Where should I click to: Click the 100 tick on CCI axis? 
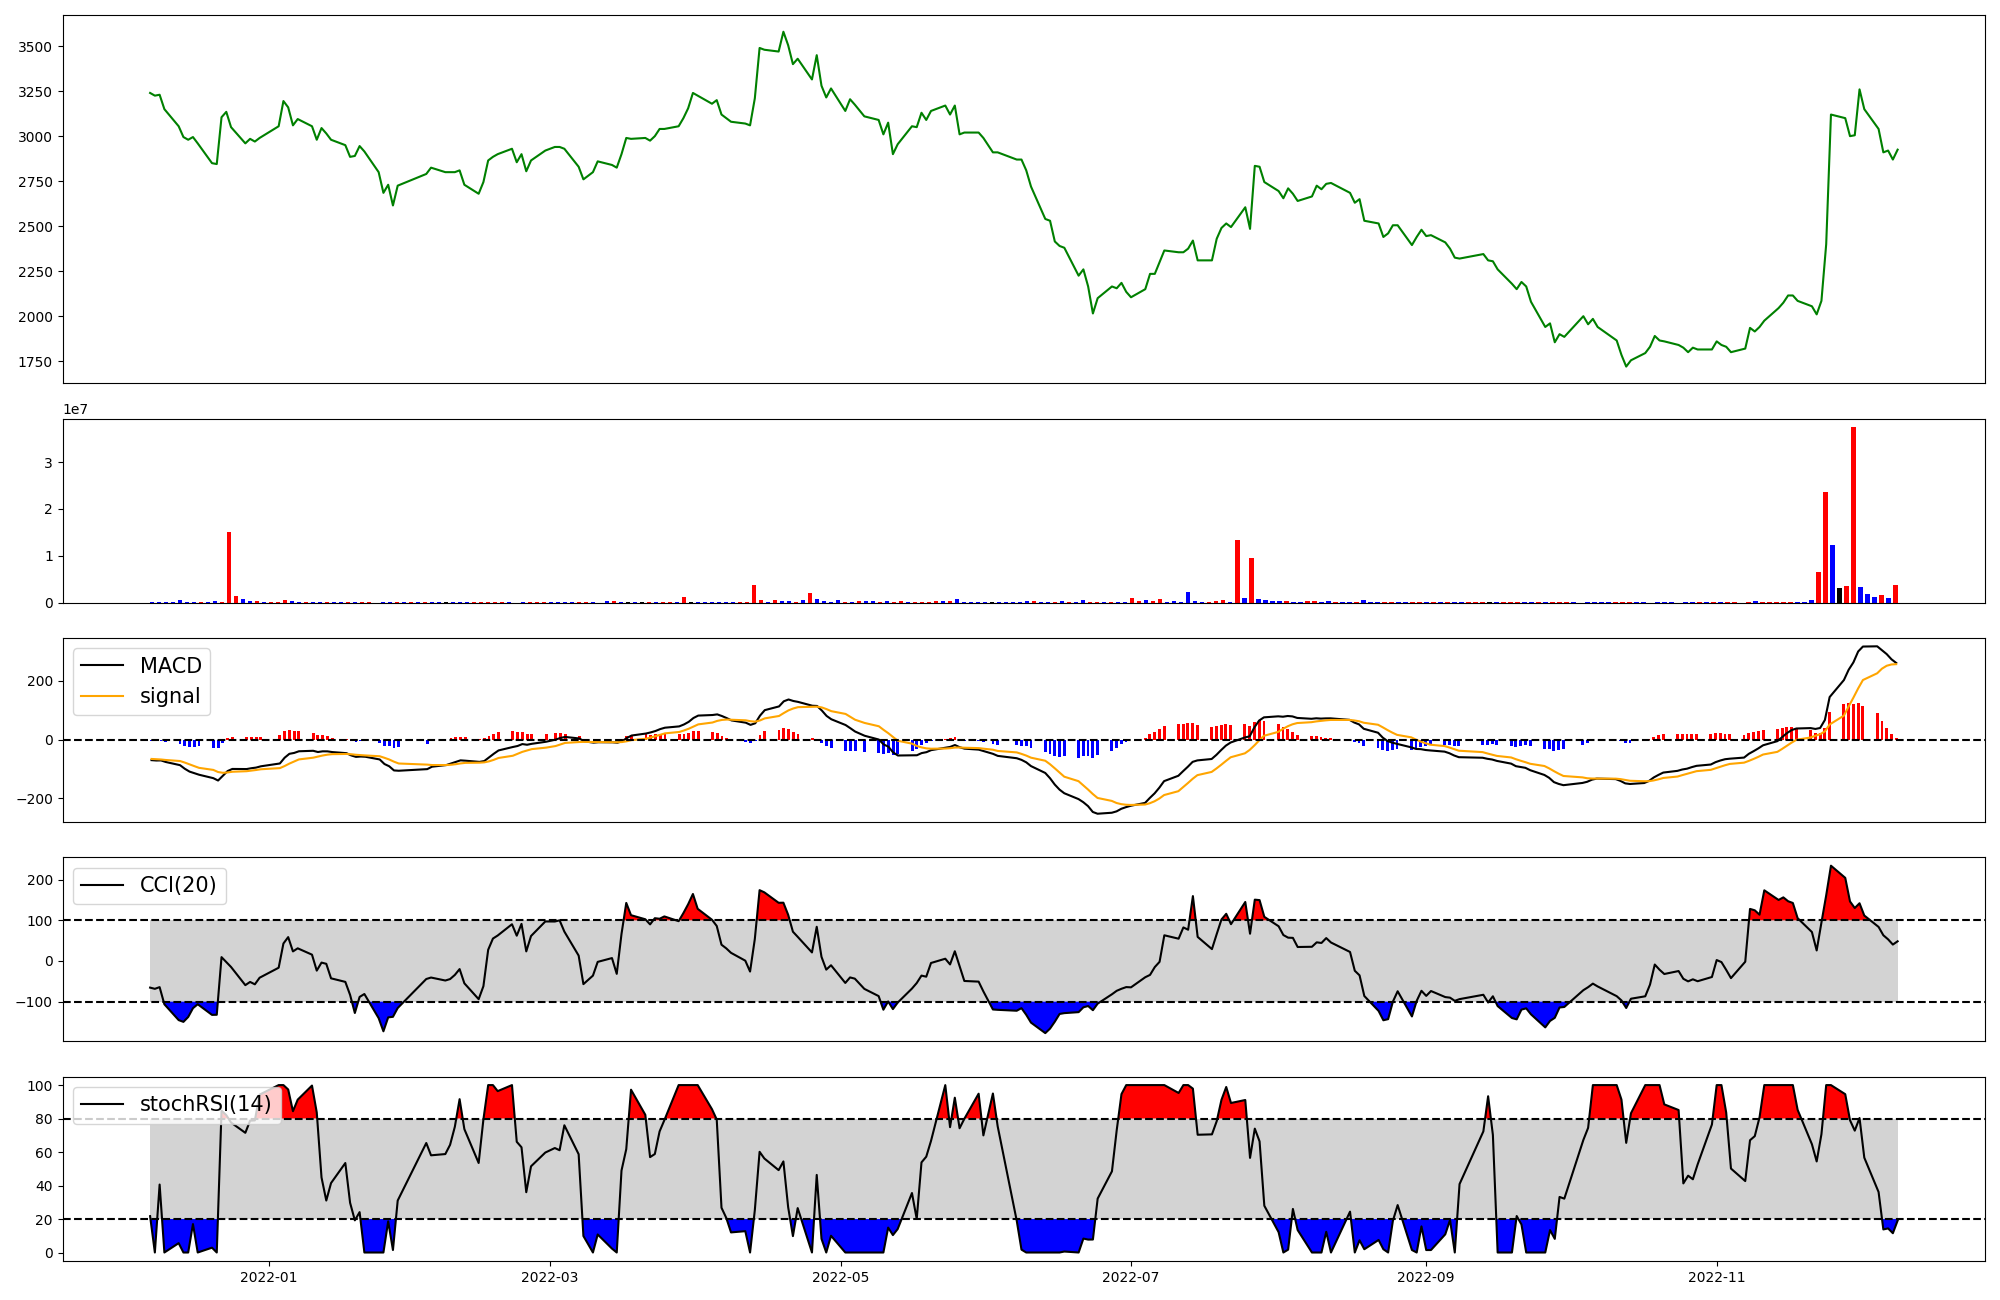pyautogui.click(x=40, y=921)
